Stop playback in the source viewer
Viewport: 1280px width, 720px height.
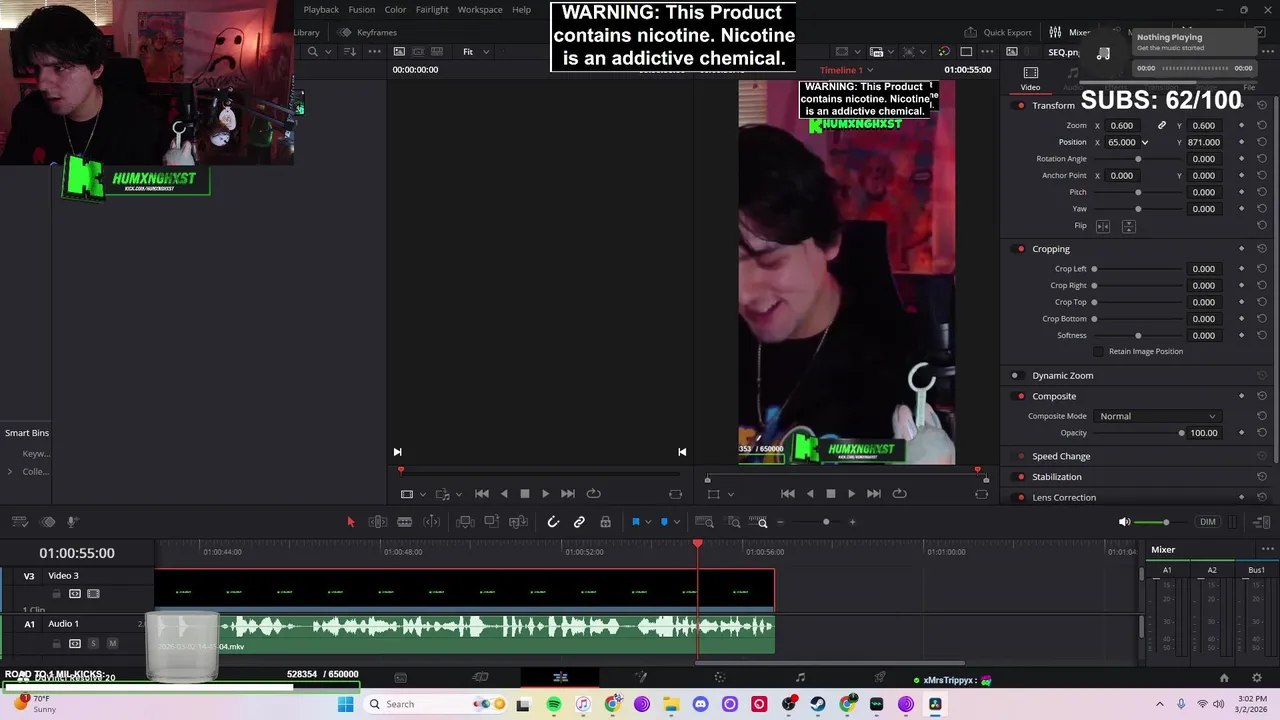(x=524, y=494)
